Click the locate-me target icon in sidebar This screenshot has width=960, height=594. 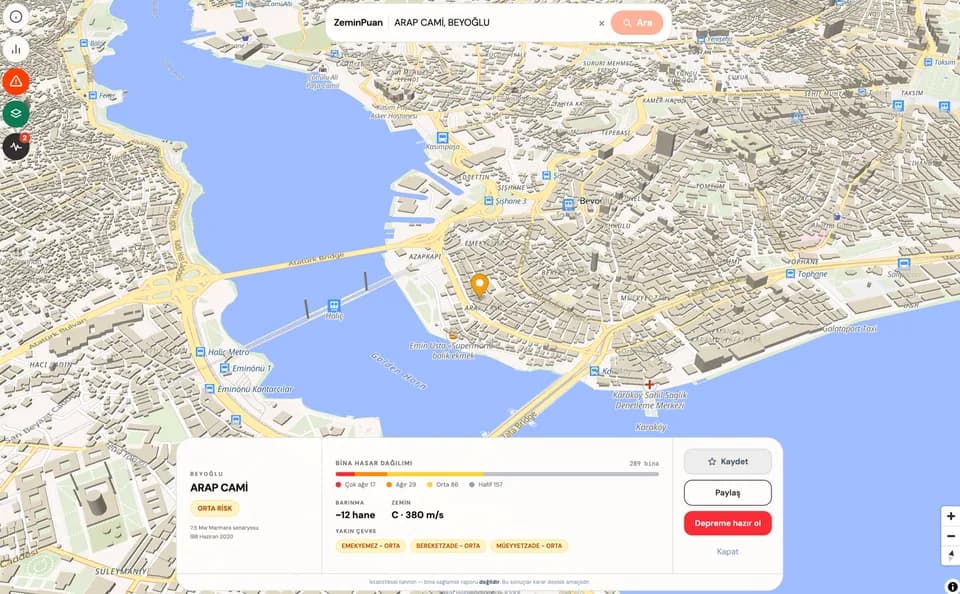point(16,17)
